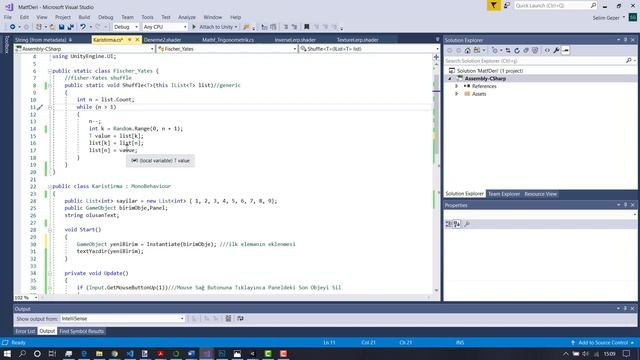This screenshot has height=360, width=640.
Task: Toggle Categorized view in Properties panel
Action: tap(449, 224)
